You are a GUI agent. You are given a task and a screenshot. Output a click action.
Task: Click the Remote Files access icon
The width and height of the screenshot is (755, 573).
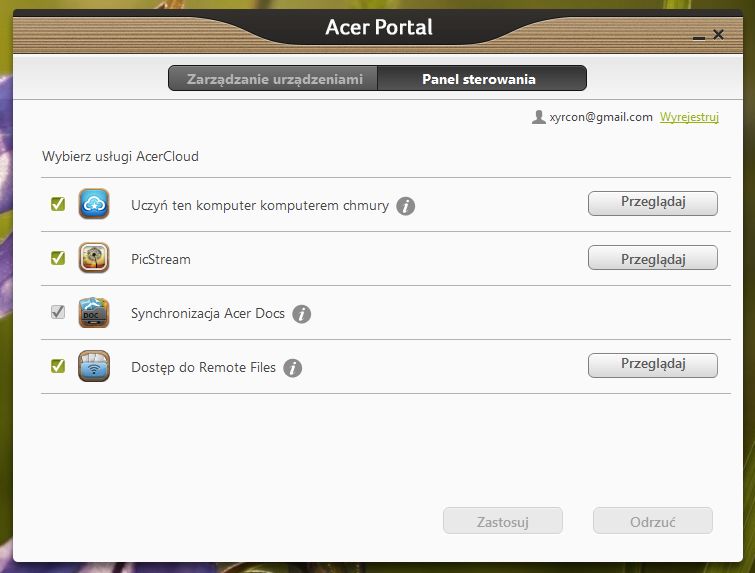tap(94, 366)
